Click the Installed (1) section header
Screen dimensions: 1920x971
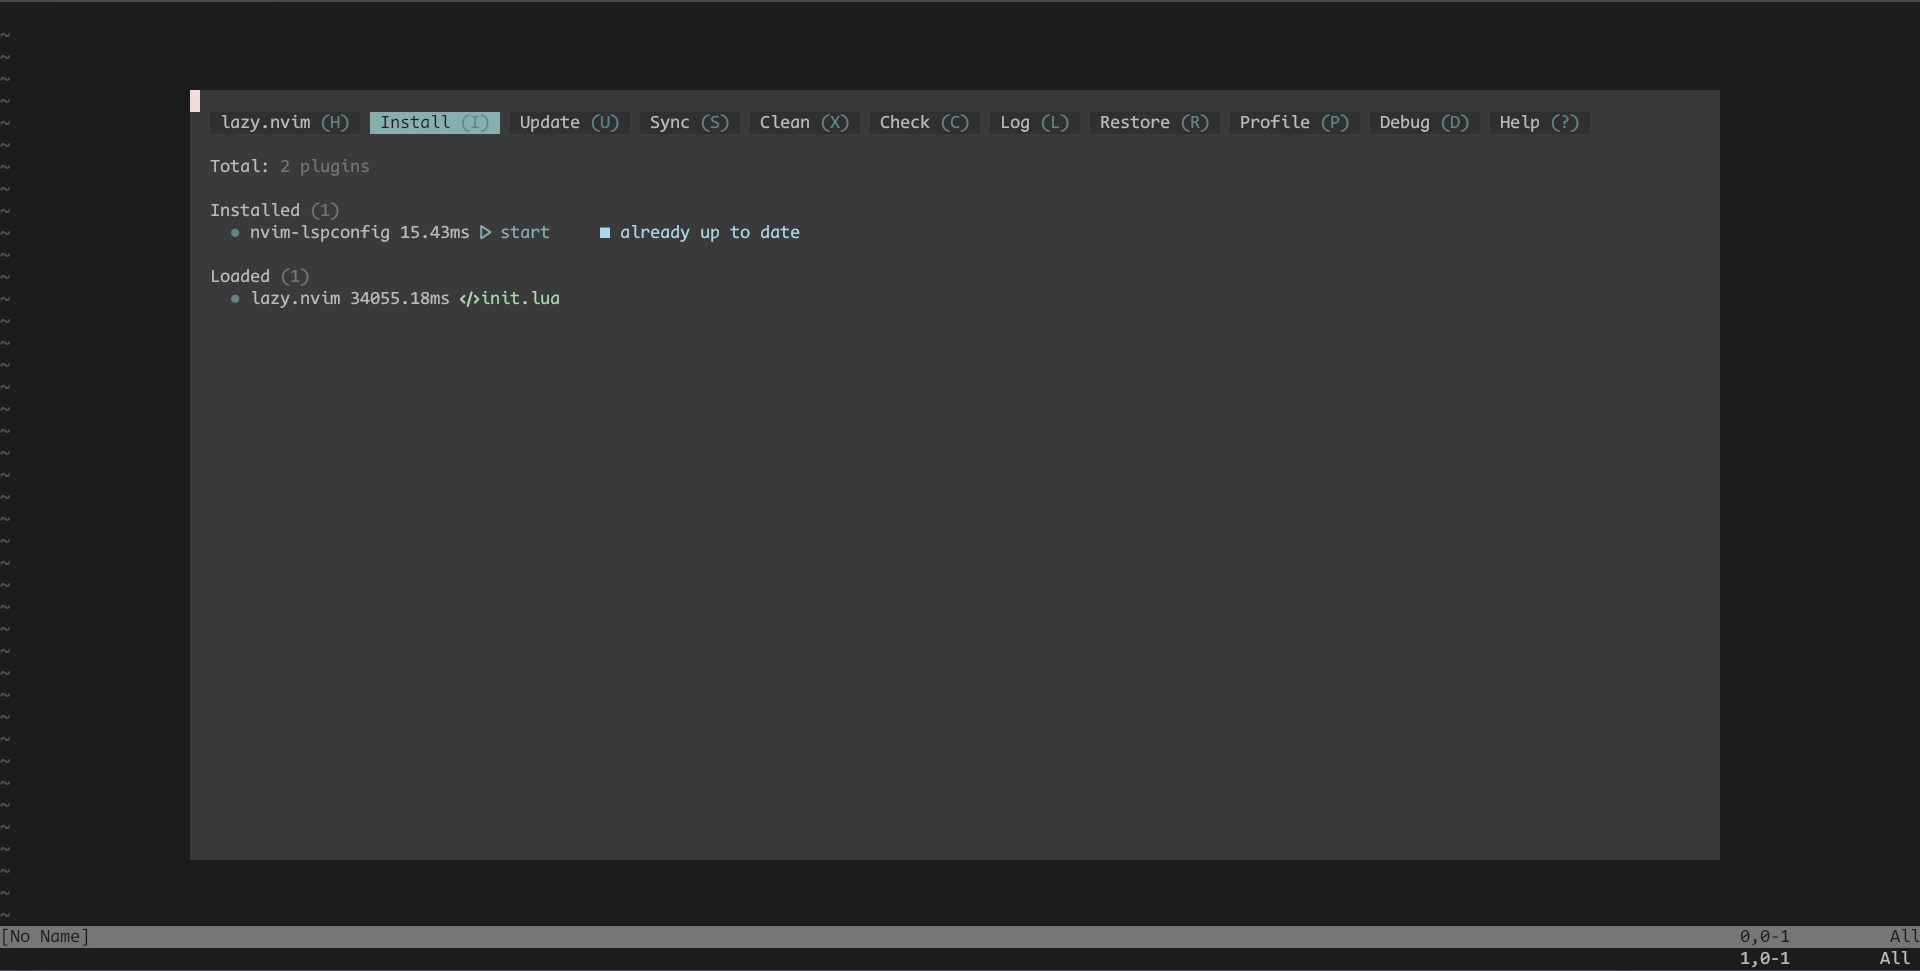tap(275, 210)
